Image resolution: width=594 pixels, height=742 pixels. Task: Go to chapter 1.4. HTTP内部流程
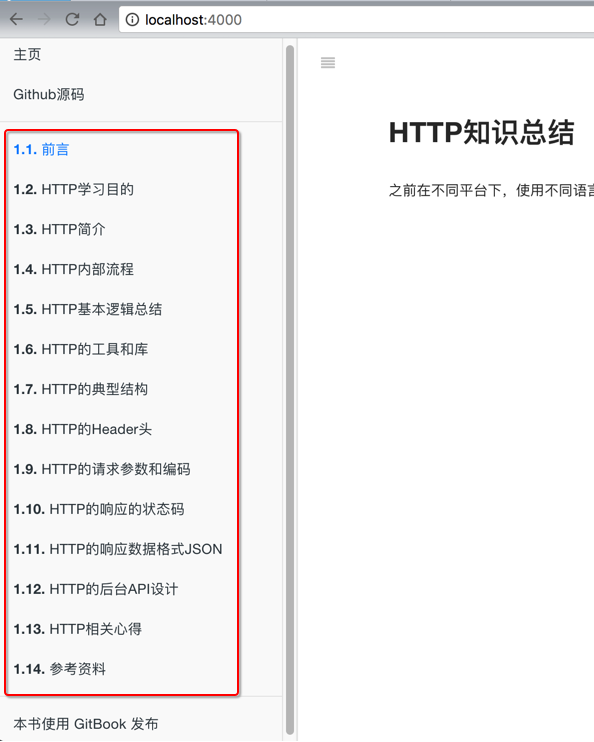click(x=73, y=269)
